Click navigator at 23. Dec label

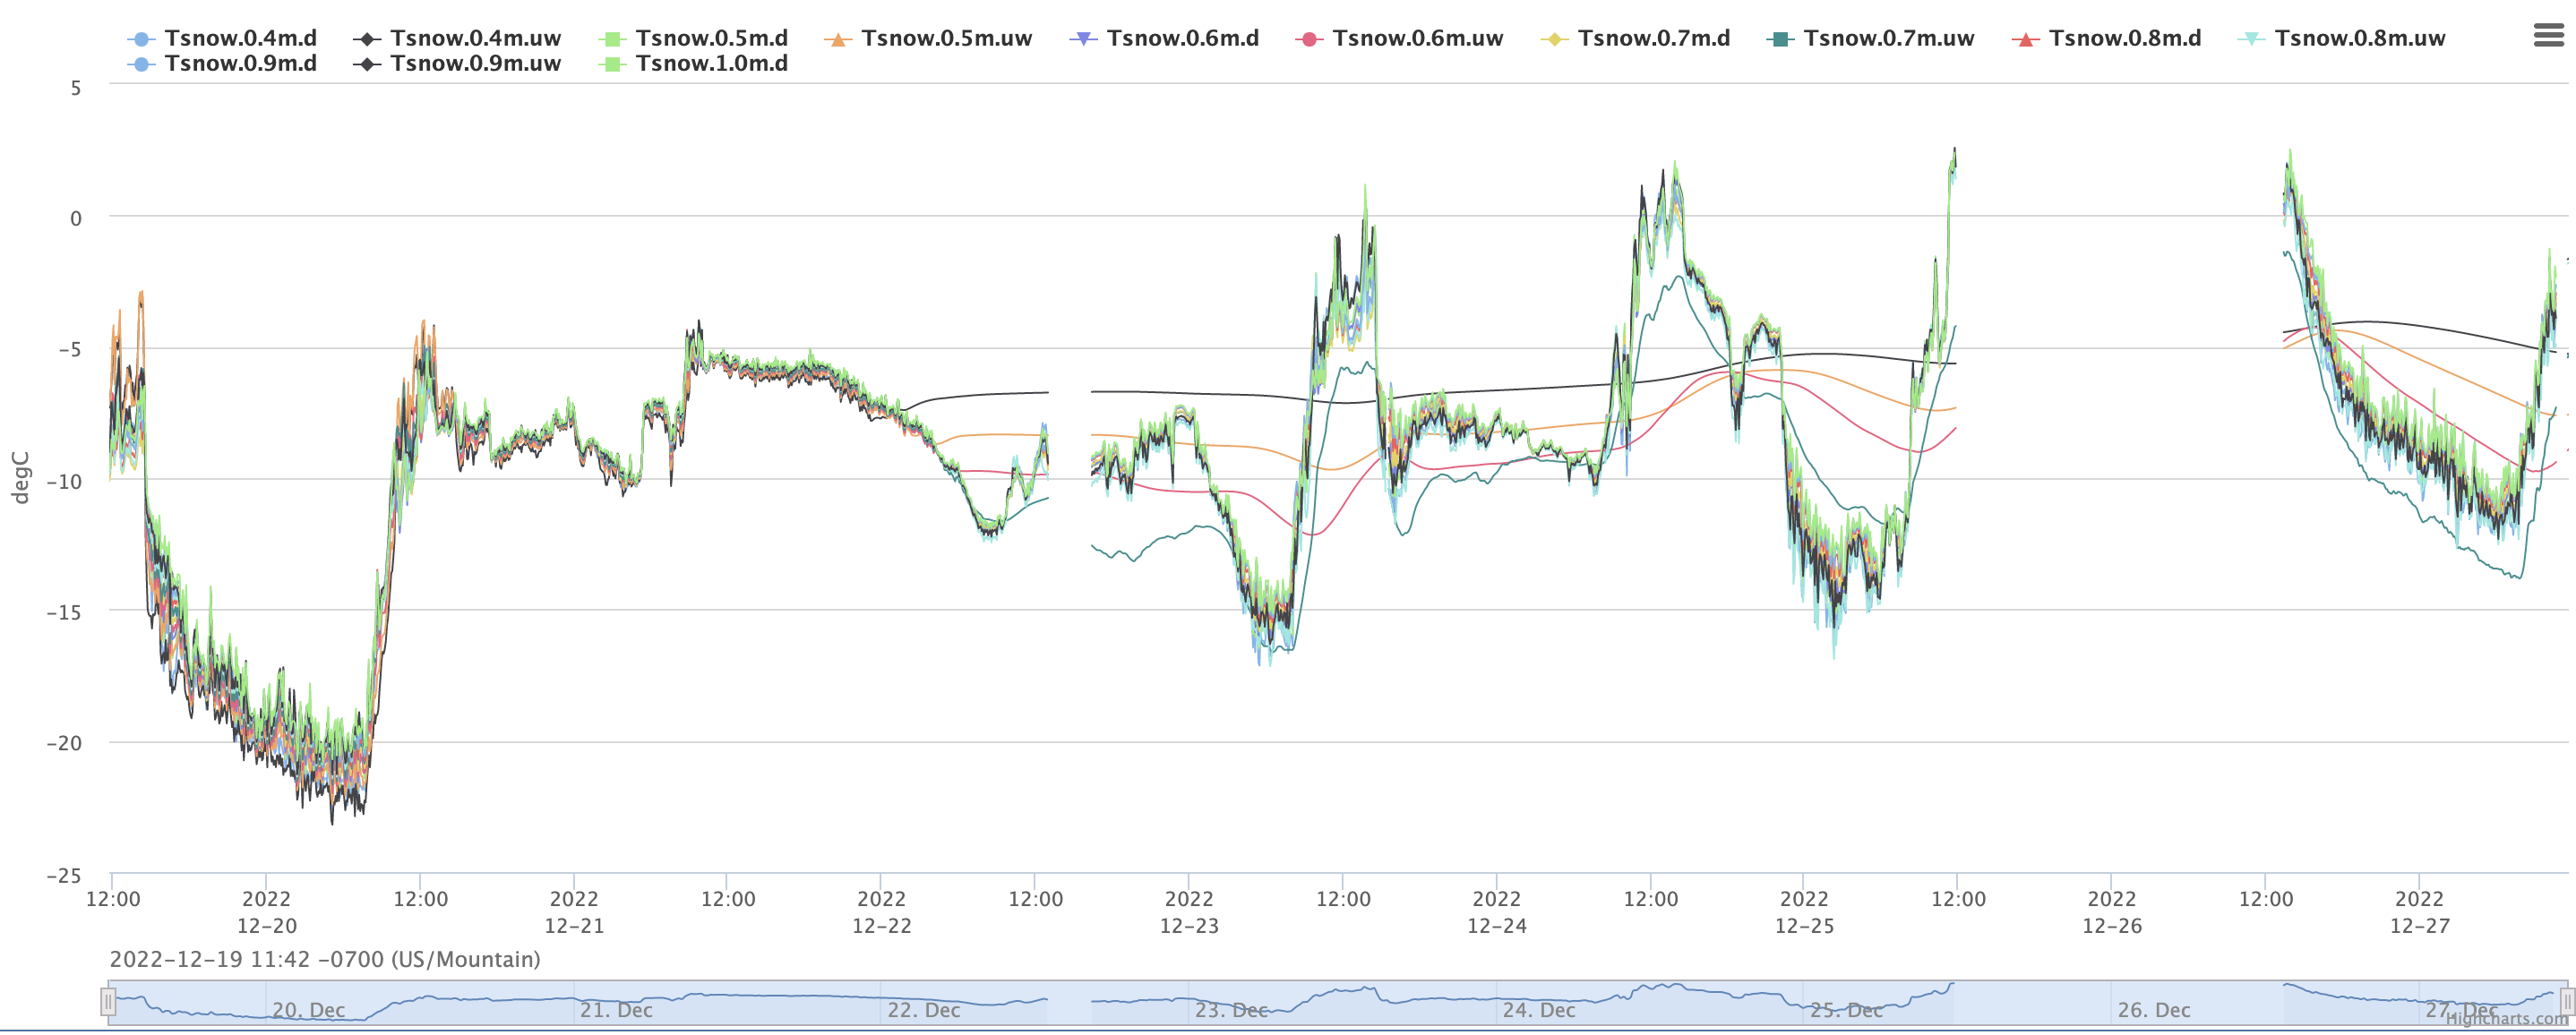1231,1010
